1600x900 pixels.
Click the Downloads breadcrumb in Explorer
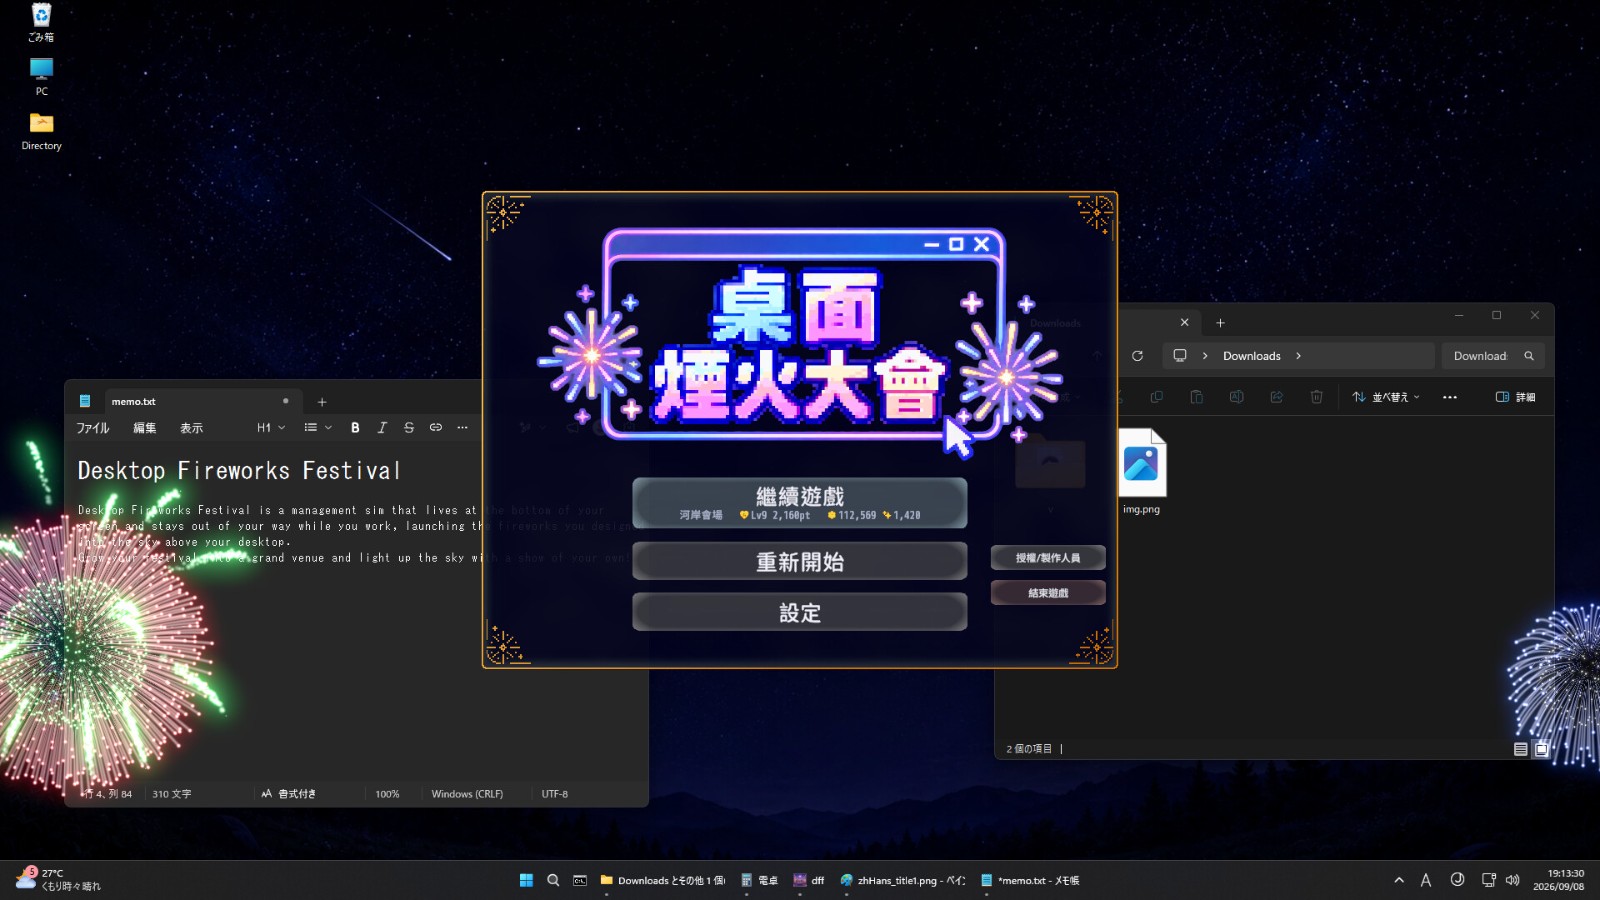[1251, 356]
